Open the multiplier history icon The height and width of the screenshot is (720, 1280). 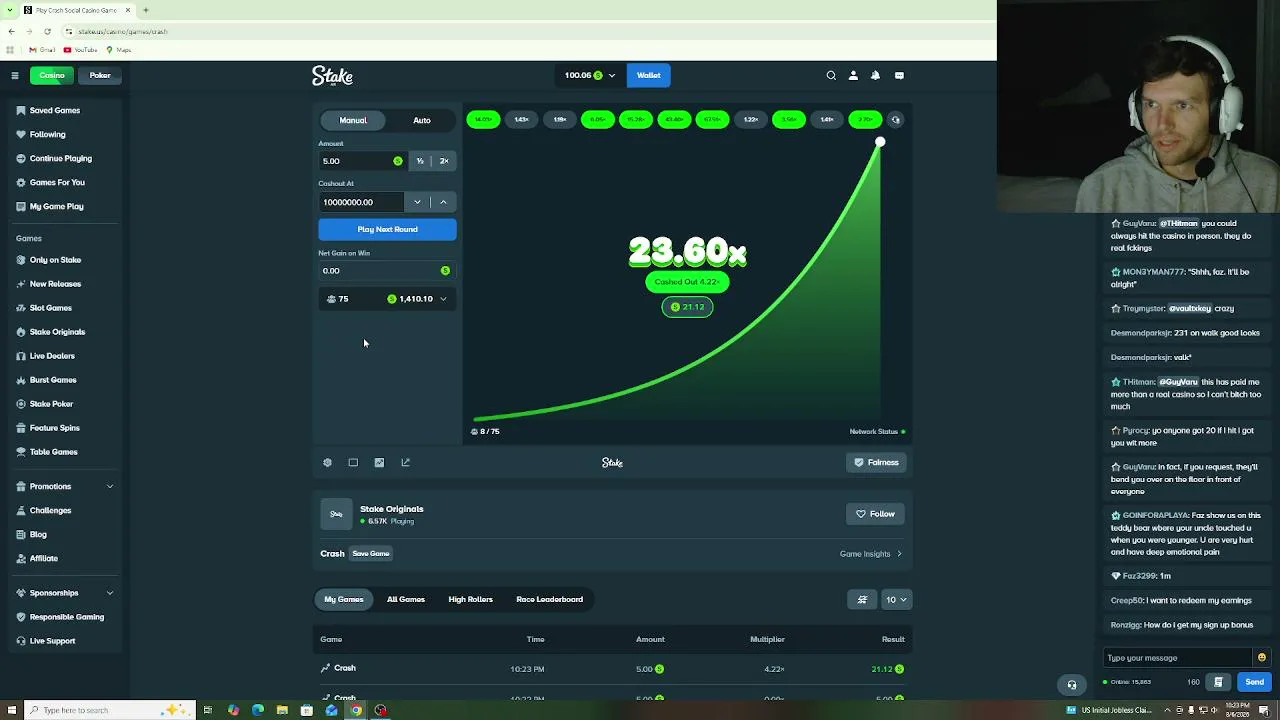tap(896, 120)
